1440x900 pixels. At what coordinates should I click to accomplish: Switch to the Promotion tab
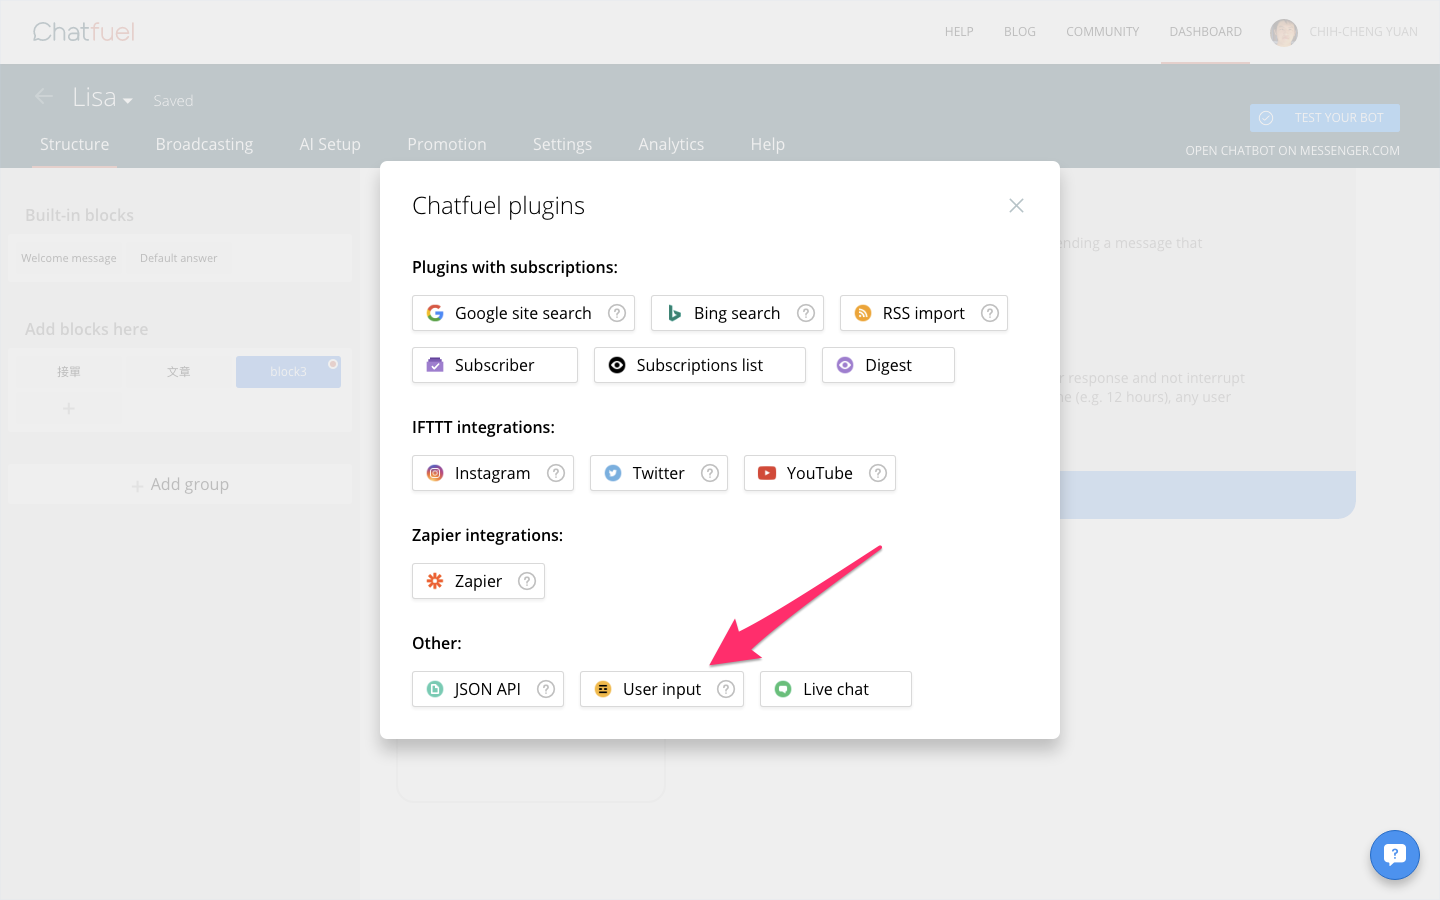click(x=447, y=144)
